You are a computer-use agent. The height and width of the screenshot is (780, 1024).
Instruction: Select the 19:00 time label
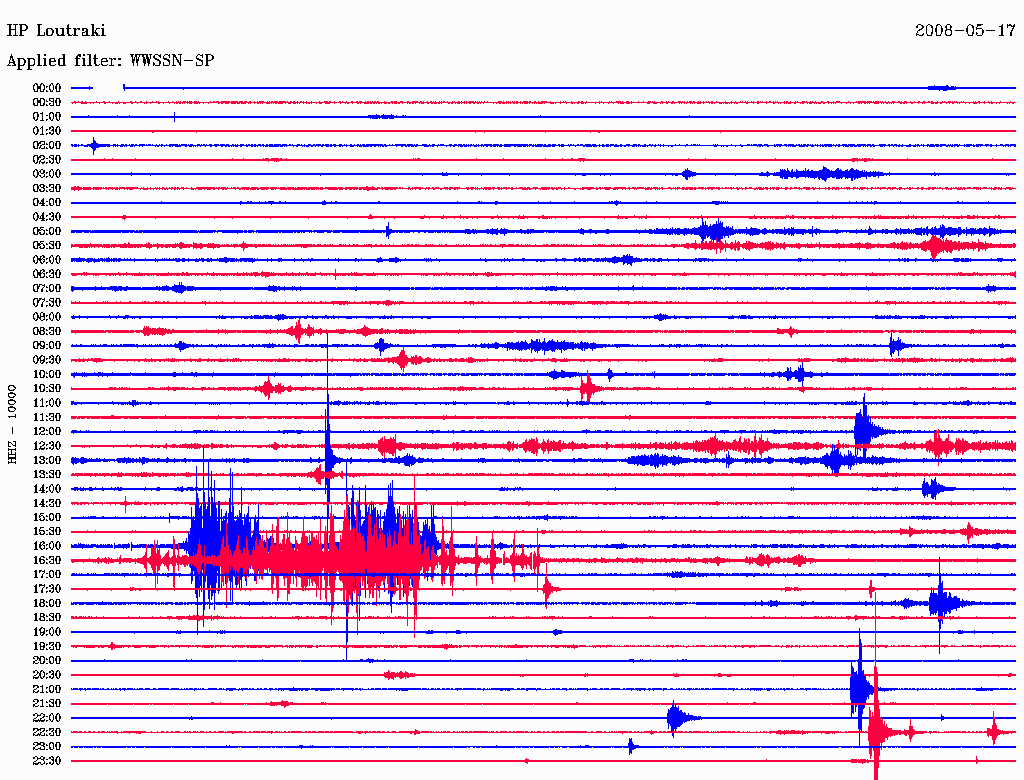click(x=47, y=632)
